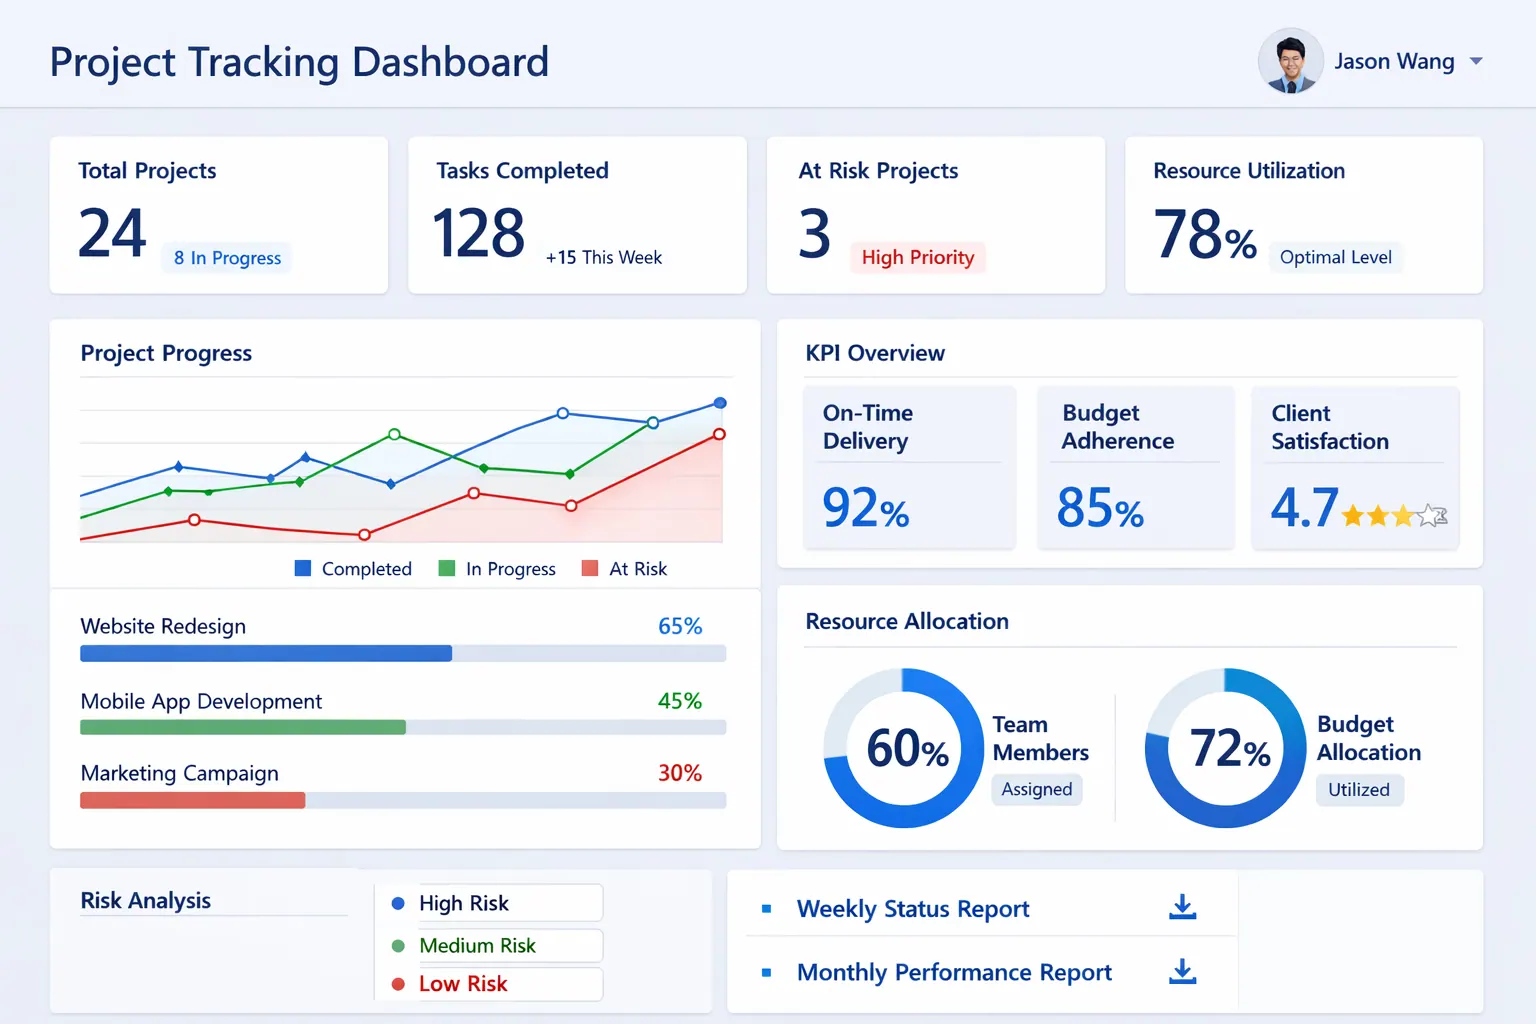Click Jason Wang's profile avatar
The height and width of the screenshot is (1024, 1536).
coord(1290,61)
